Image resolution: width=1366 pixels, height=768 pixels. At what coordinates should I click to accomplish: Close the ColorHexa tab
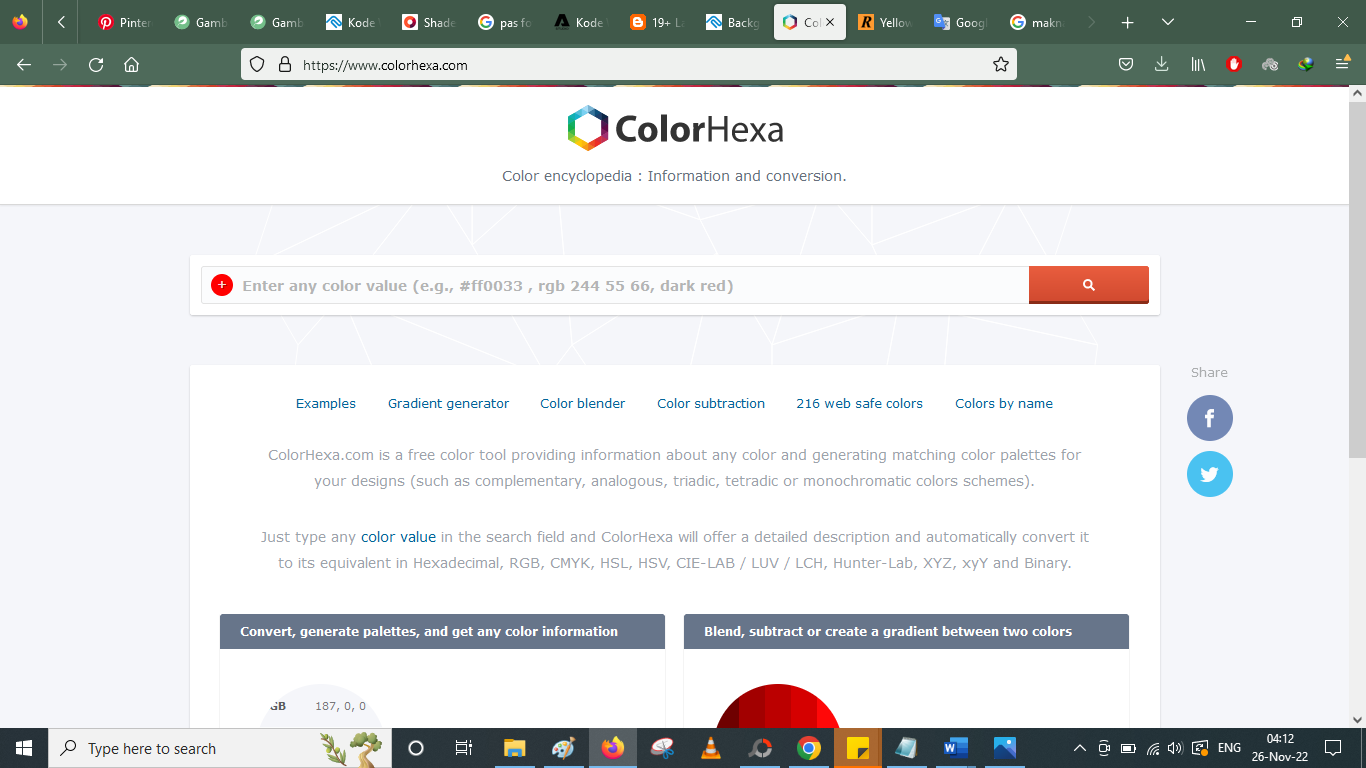click(829, 22)
